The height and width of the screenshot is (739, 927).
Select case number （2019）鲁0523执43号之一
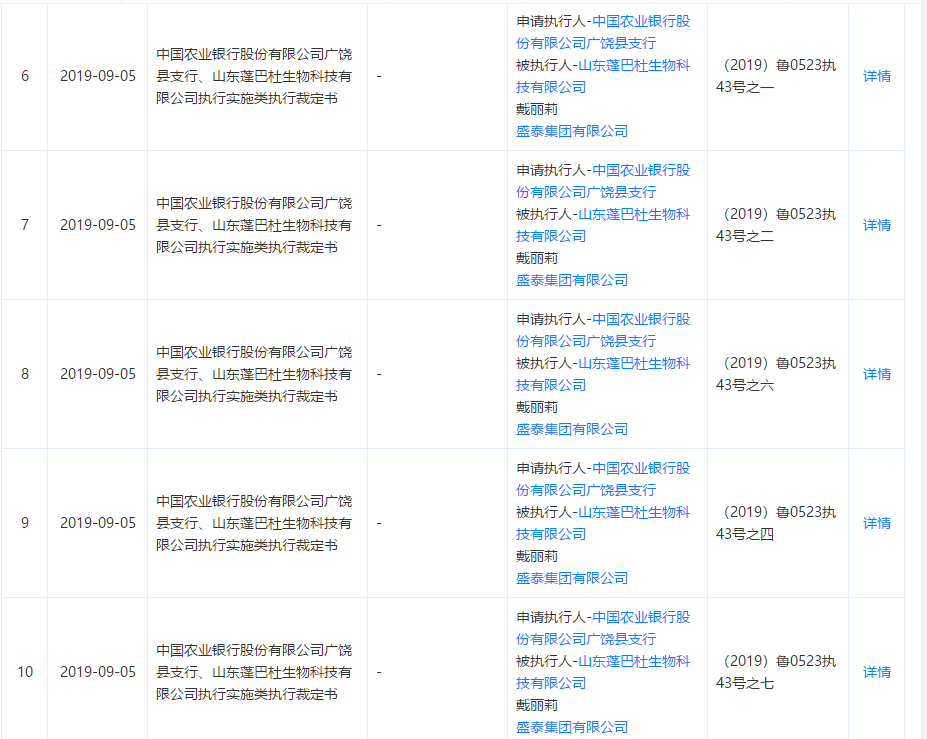(776, 76)
